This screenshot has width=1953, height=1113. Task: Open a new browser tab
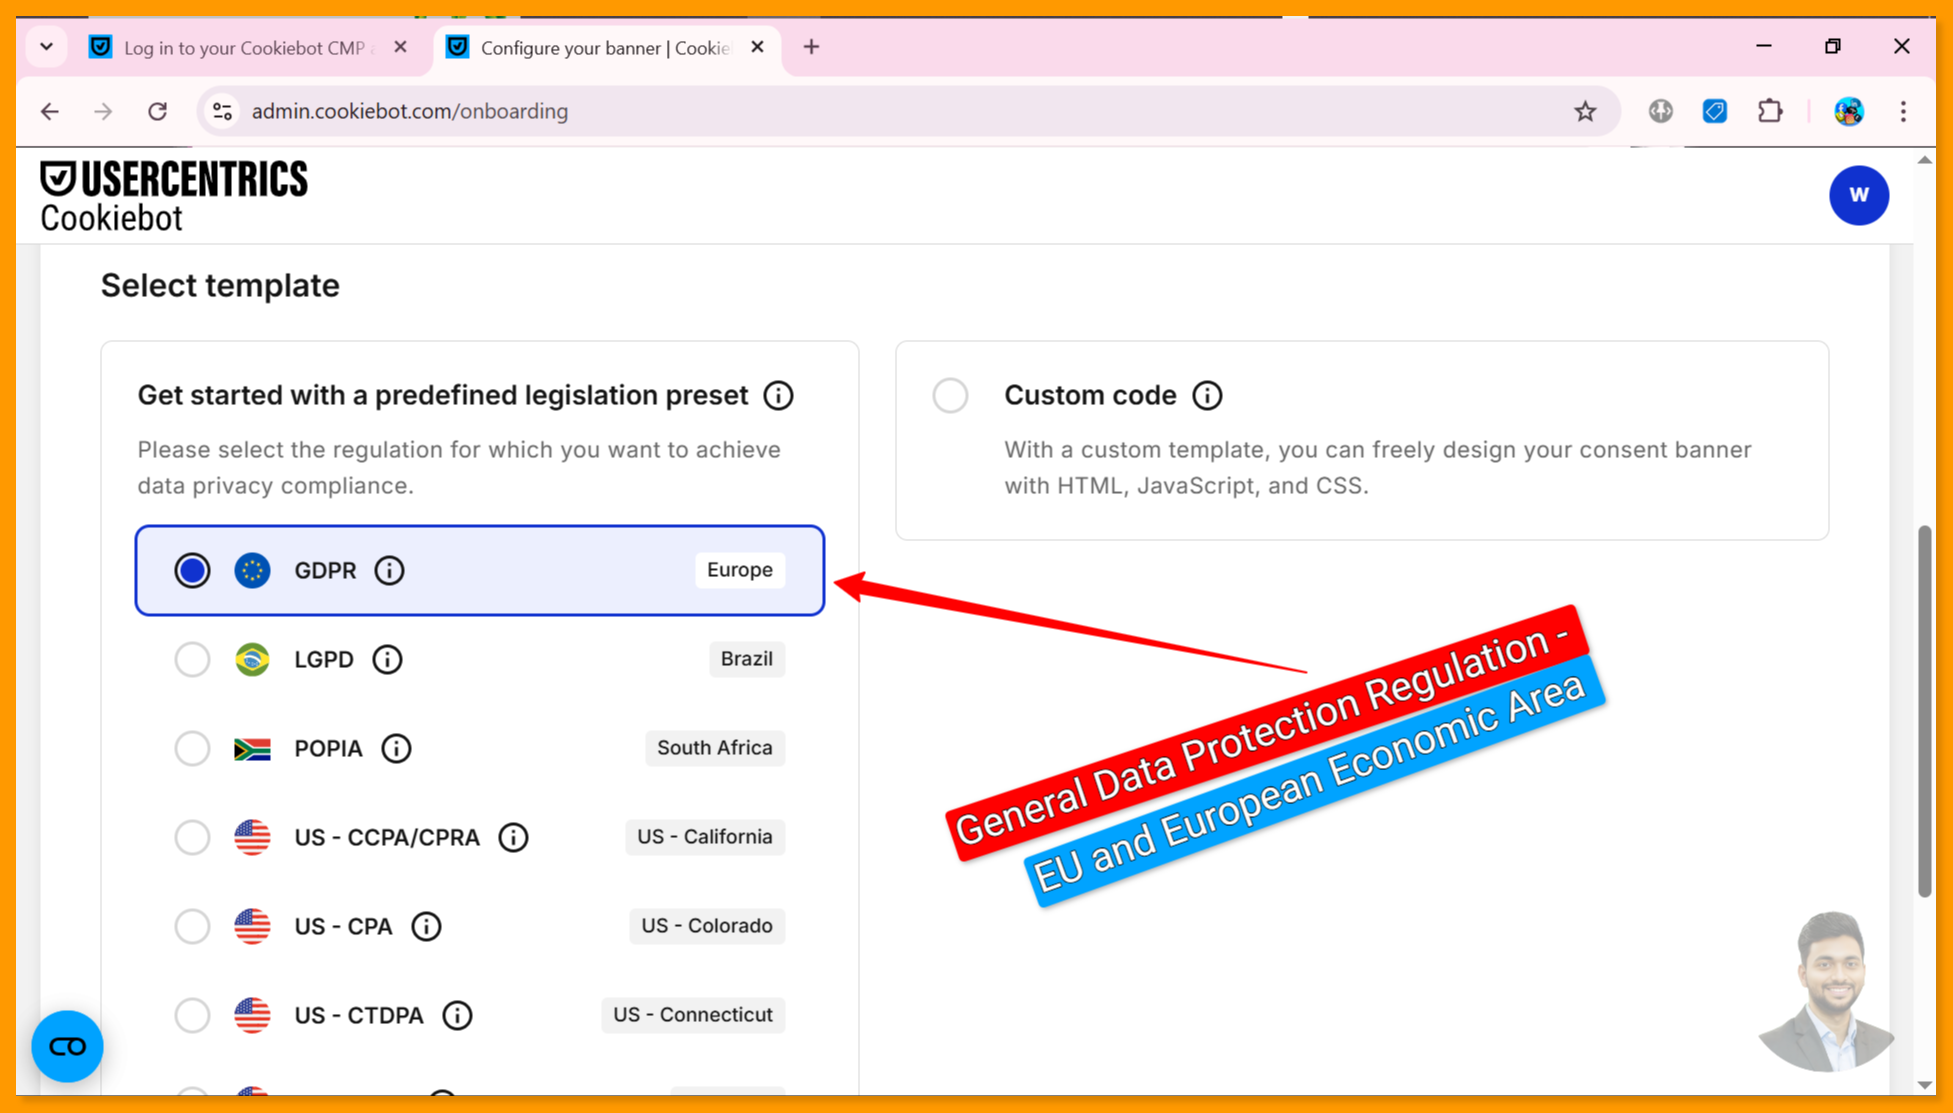811,47
